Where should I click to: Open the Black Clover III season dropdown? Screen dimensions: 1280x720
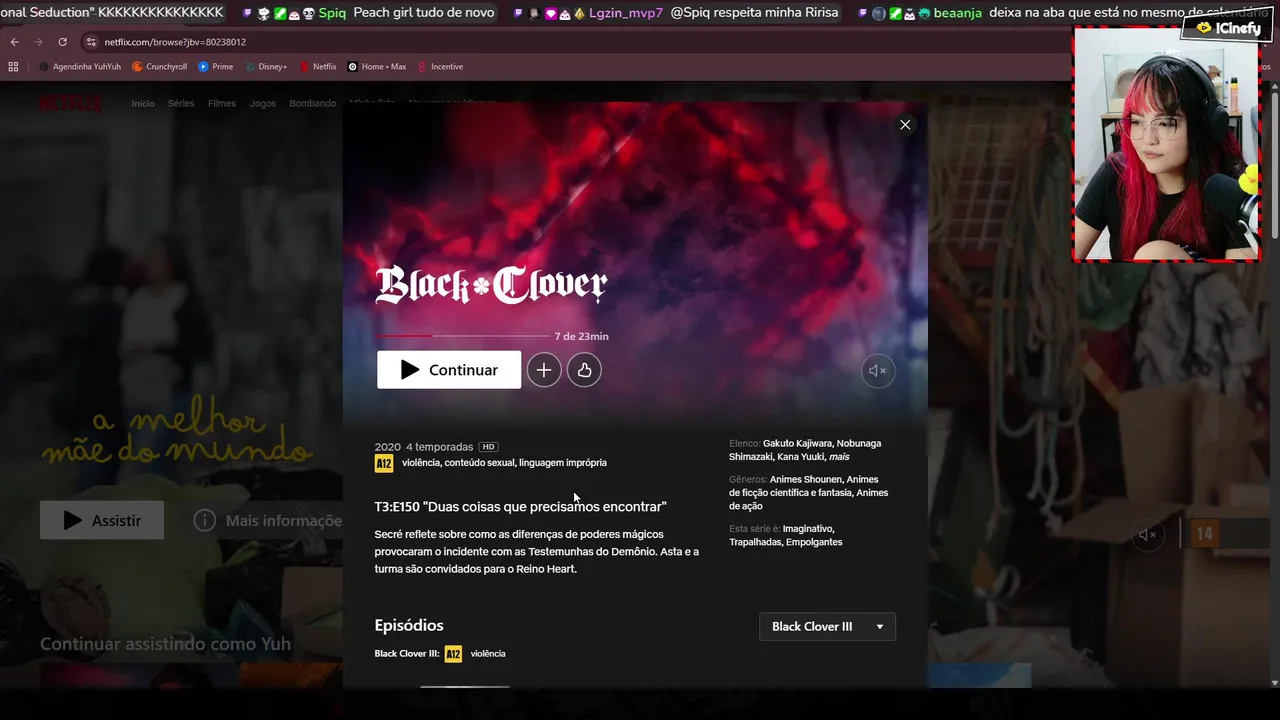(x=827, y=626)
